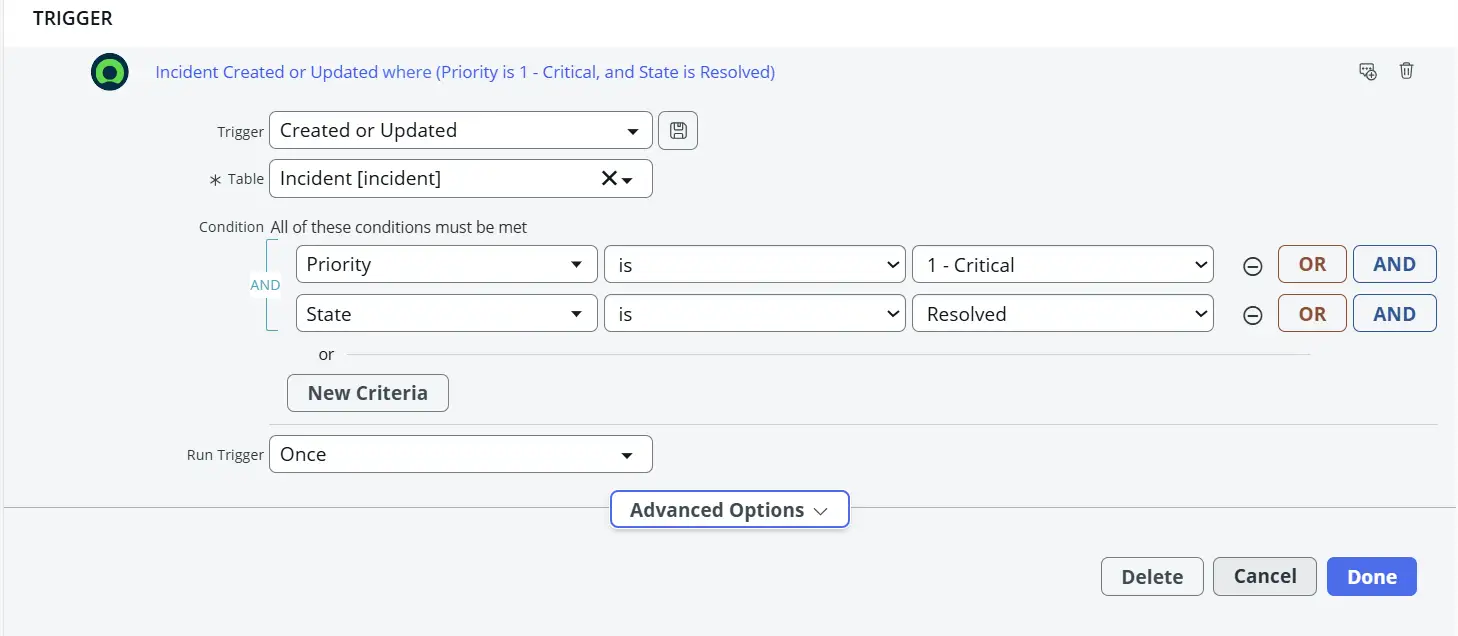Click the New Criteria button
This screenshot has height=636, width=1458.
click(x=368, y=393)
